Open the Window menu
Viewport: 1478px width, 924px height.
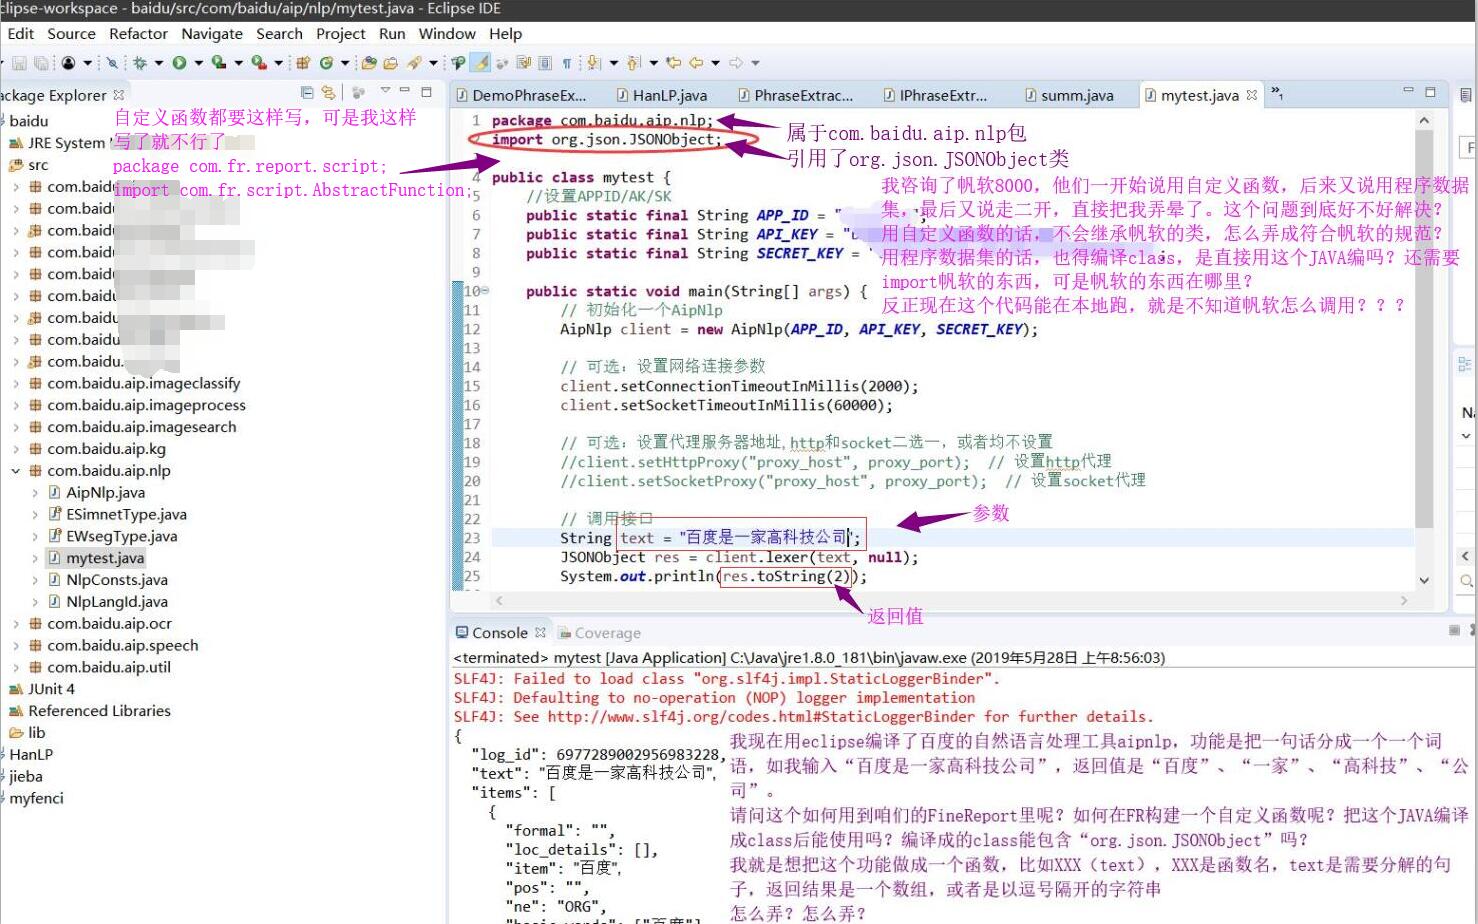(447, 33)
